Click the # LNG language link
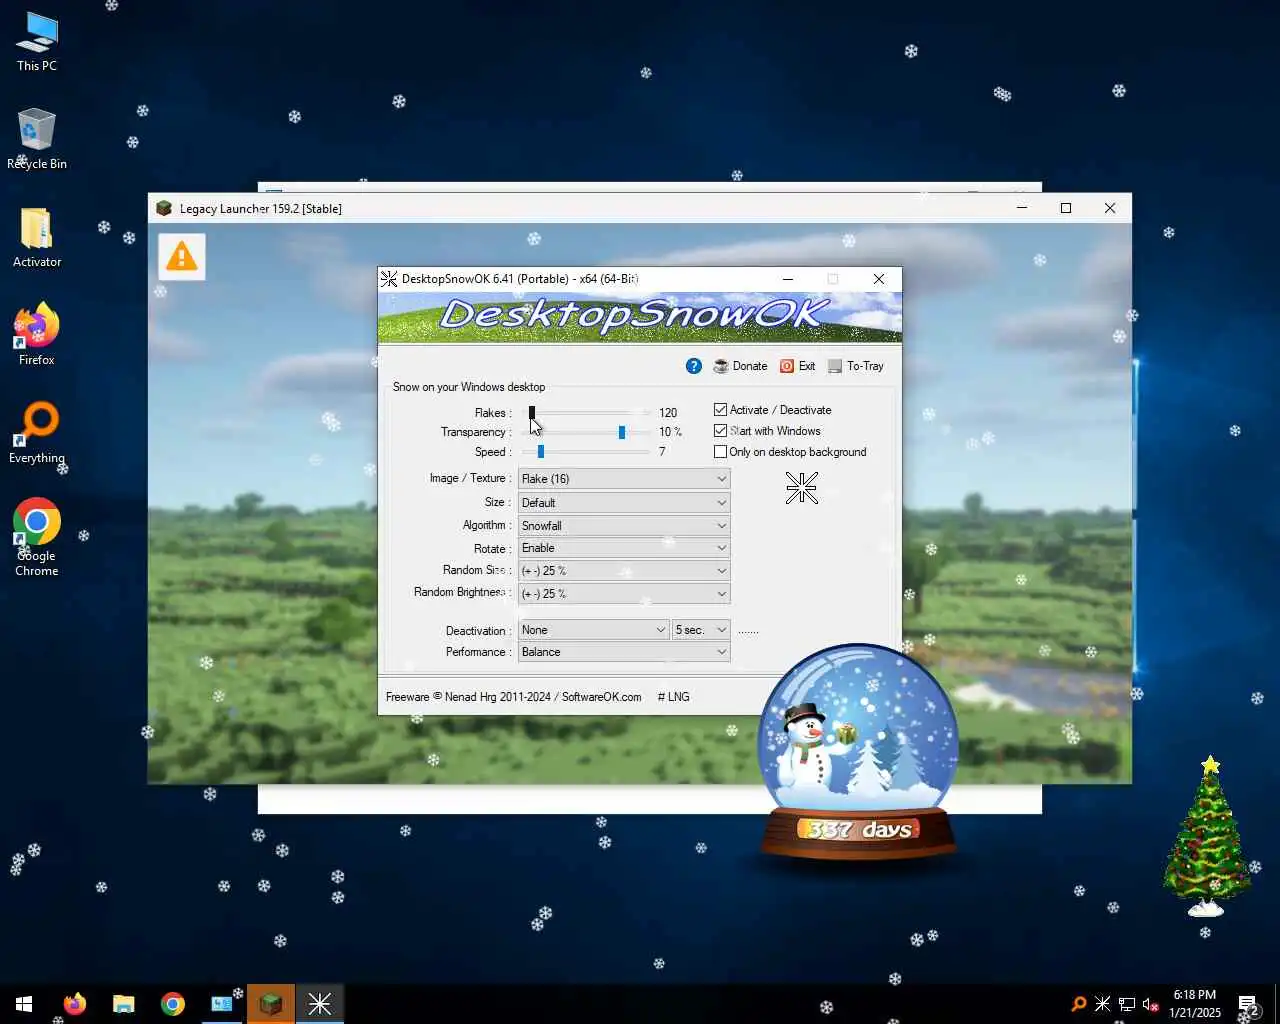 674,697
